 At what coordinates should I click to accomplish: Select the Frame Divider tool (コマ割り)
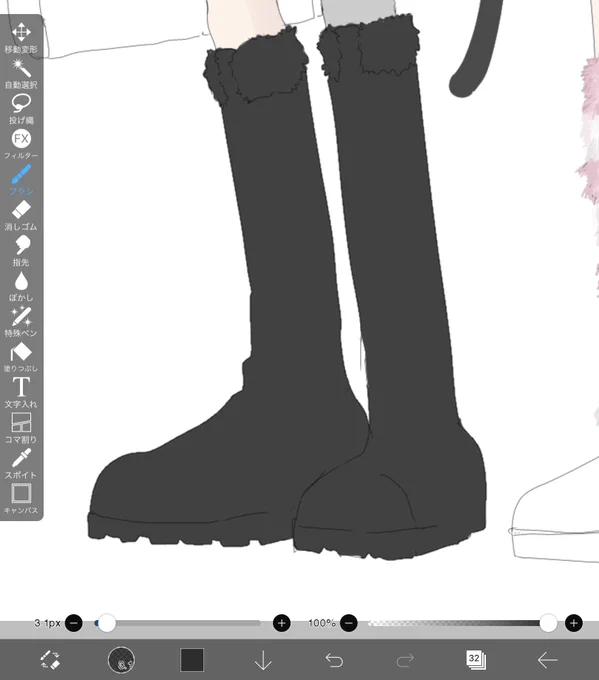(x=21, y=428)
